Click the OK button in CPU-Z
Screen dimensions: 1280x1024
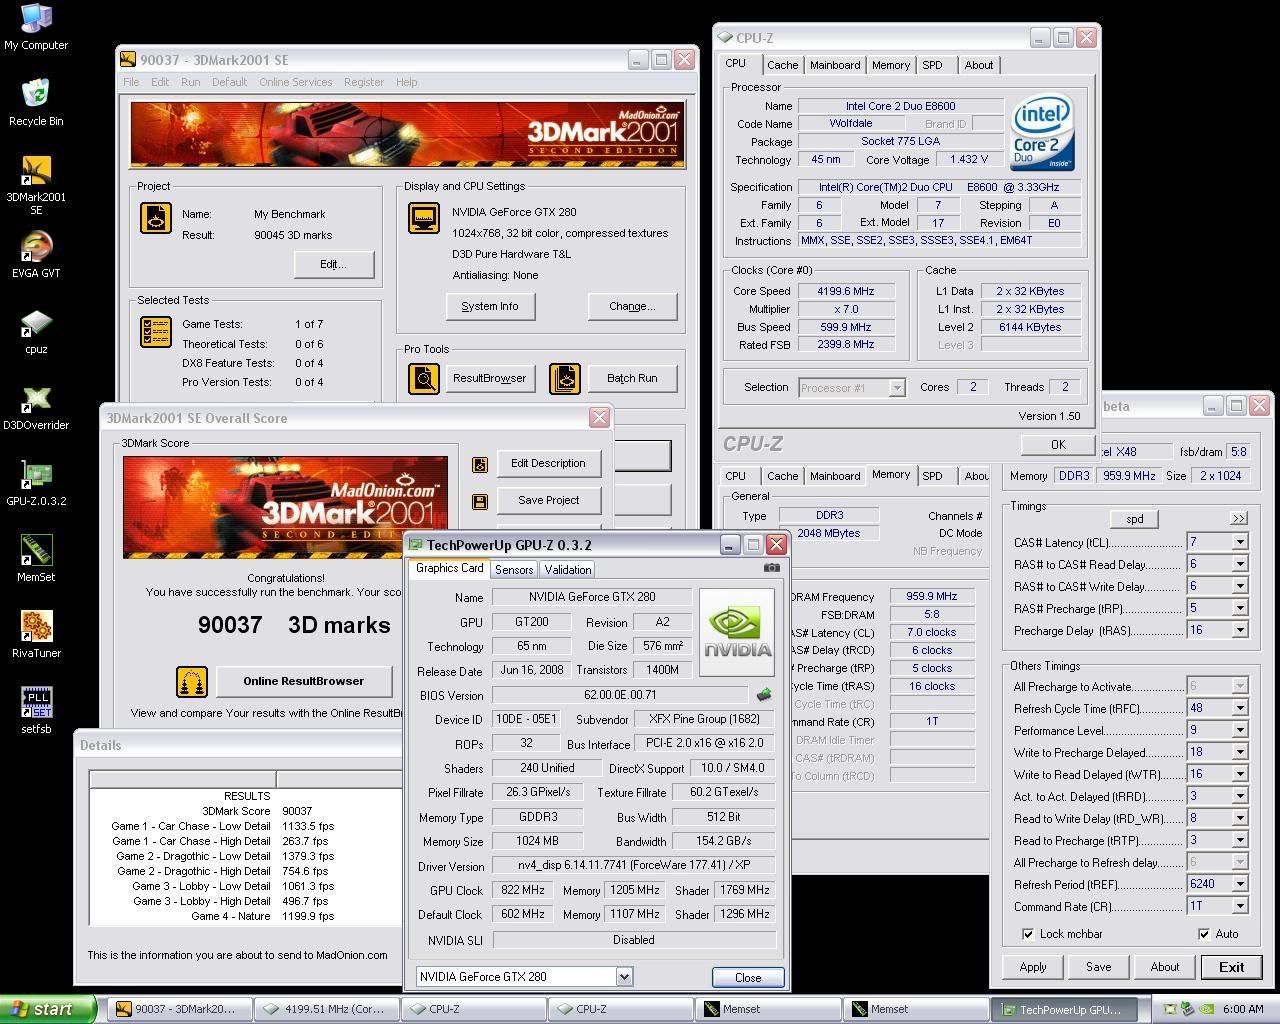click(x=1058, y=445)
